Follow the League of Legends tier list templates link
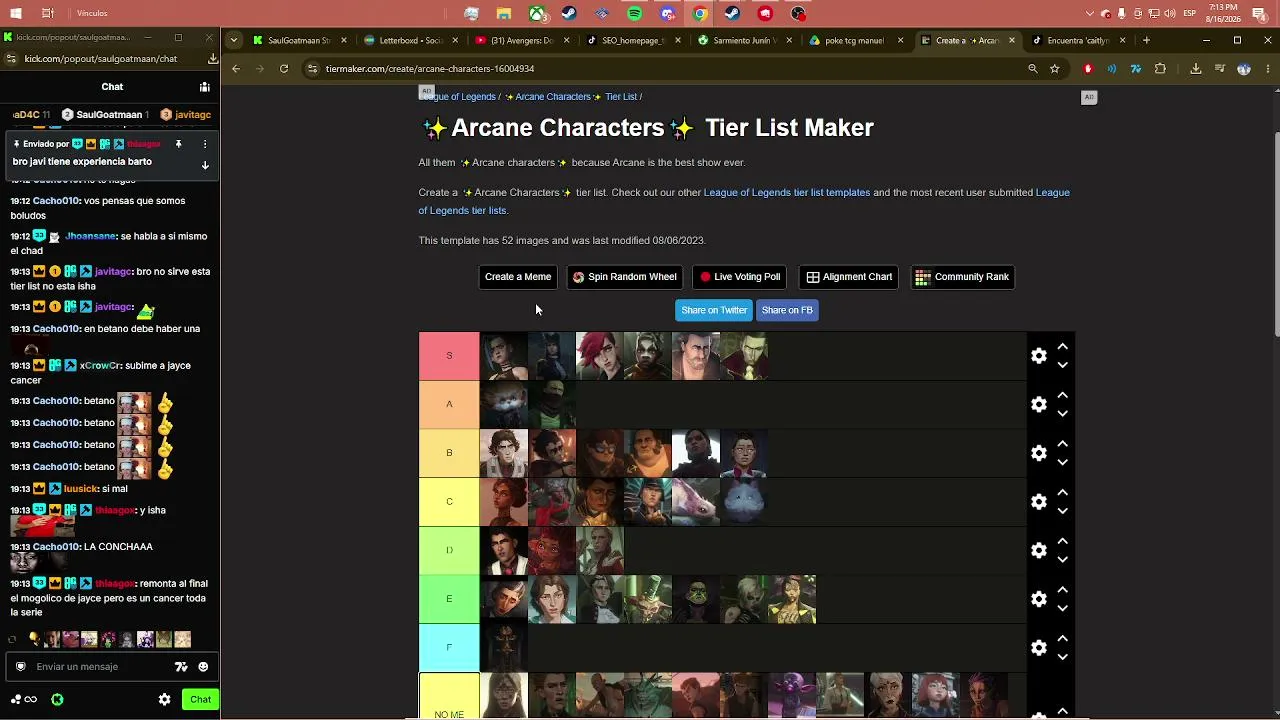Image resolution: width=1280 pixels, height=720 pixels. pos(787,192)
